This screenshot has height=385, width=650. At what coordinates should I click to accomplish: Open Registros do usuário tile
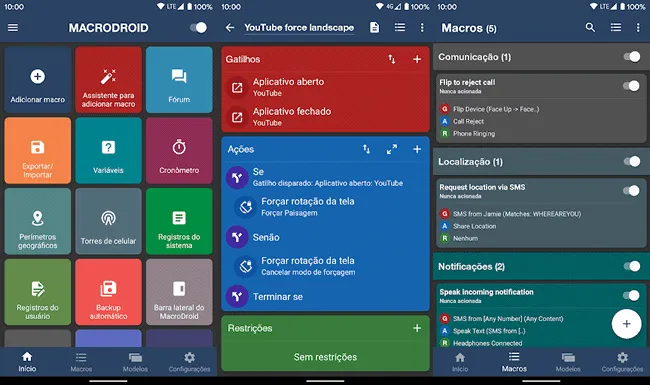point(38,292)
